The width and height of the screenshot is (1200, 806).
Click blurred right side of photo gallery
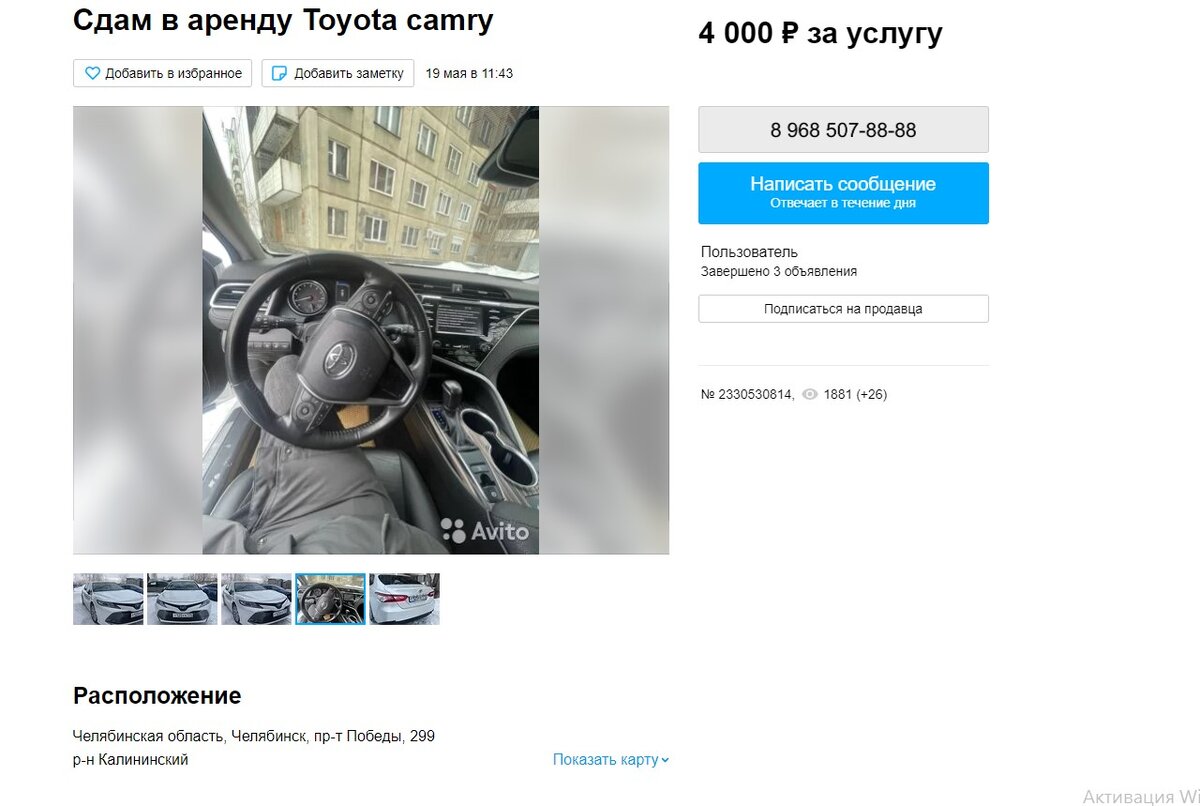(604, 330)
